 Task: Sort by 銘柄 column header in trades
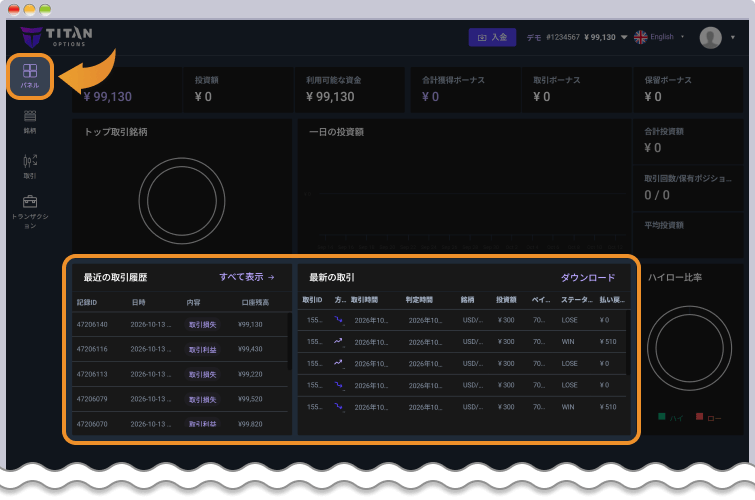(x=467, y=300)
